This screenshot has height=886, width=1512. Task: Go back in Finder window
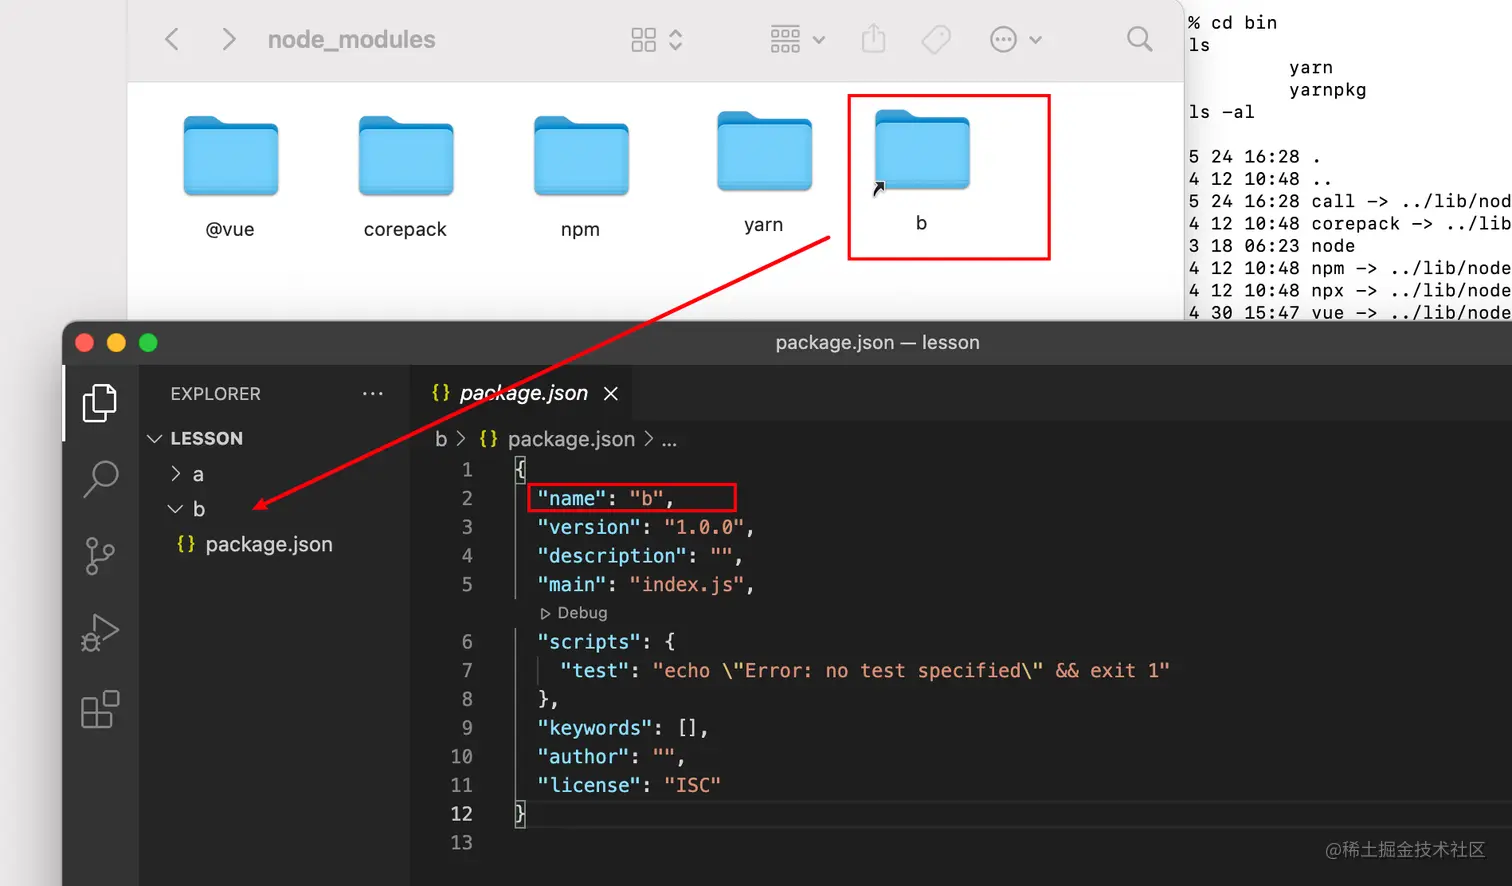pos(172,39)
